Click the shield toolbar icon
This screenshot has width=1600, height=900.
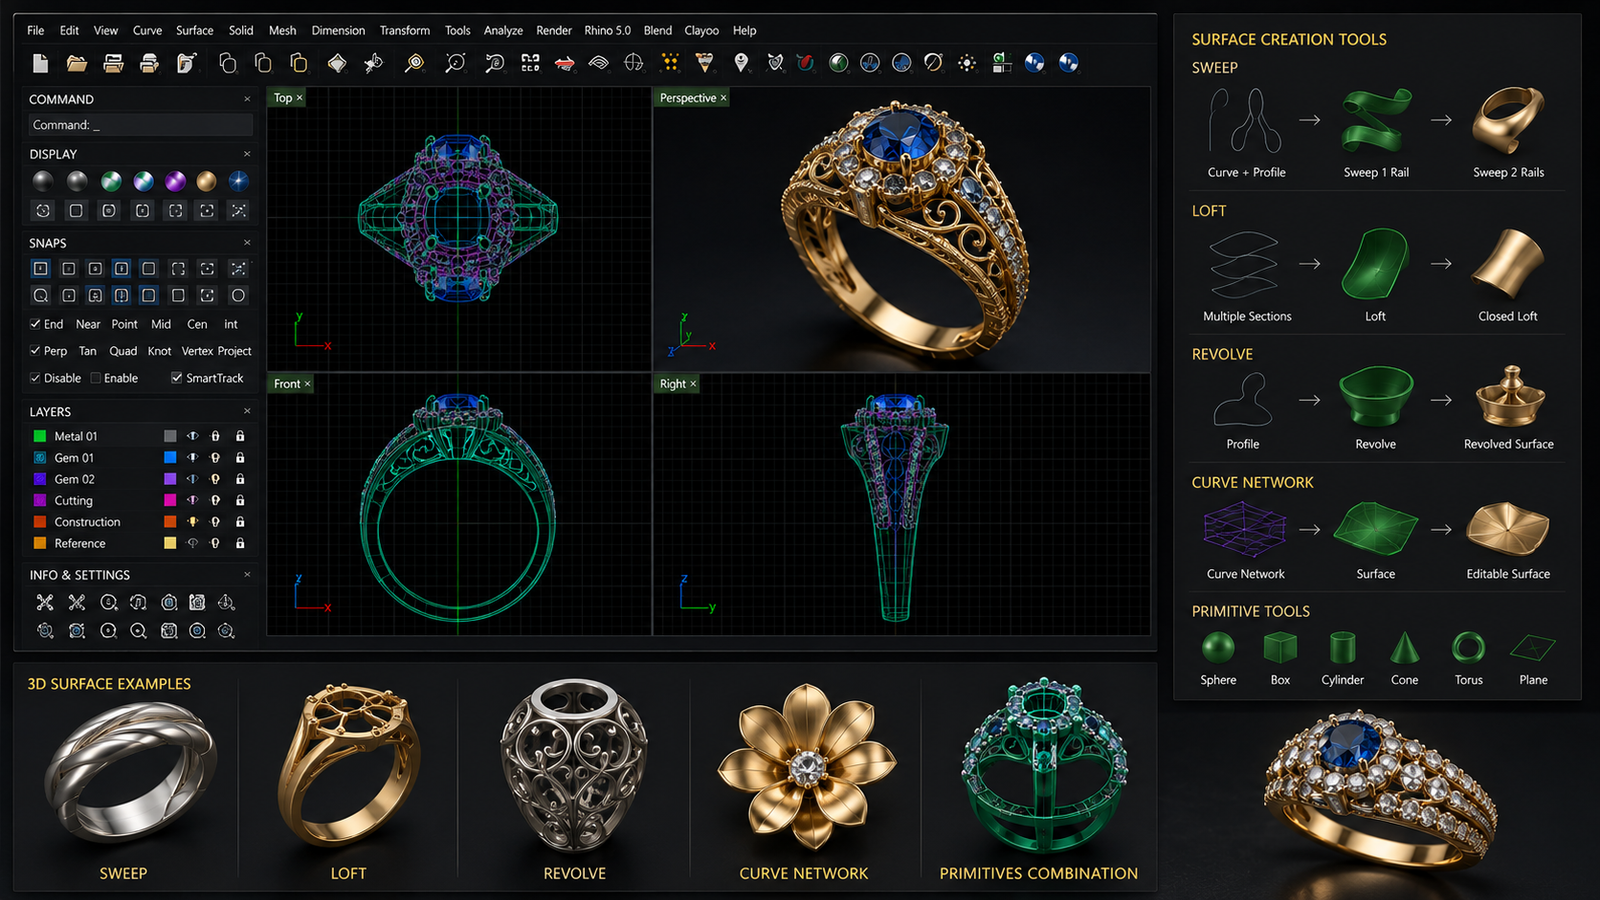click(776, 63)
